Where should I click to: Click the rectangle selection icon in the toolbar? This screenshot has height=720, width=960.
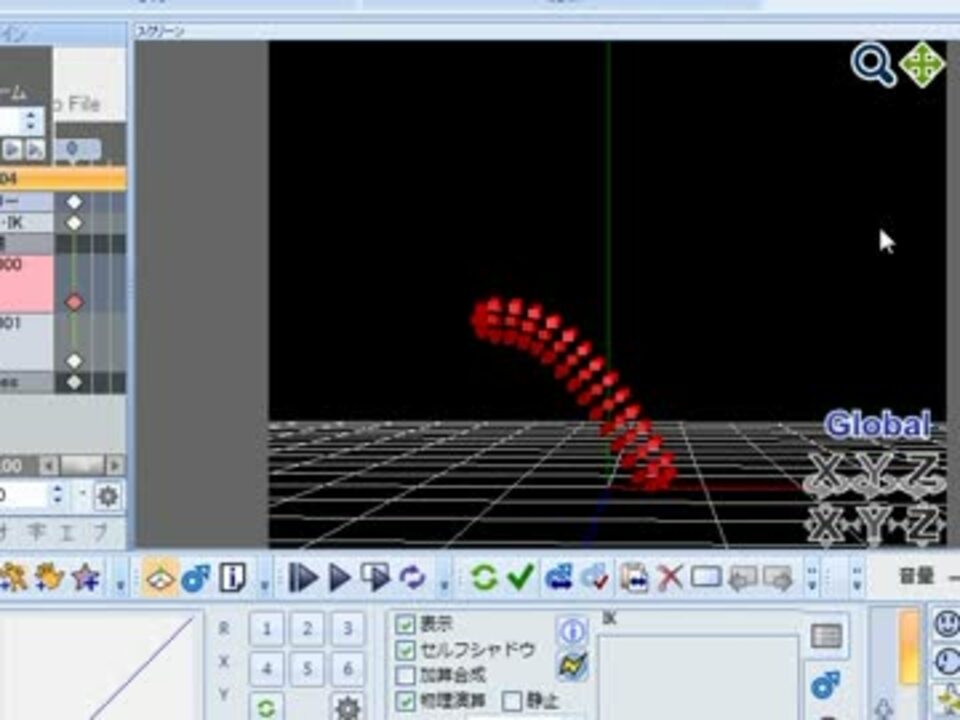(706, 577)
